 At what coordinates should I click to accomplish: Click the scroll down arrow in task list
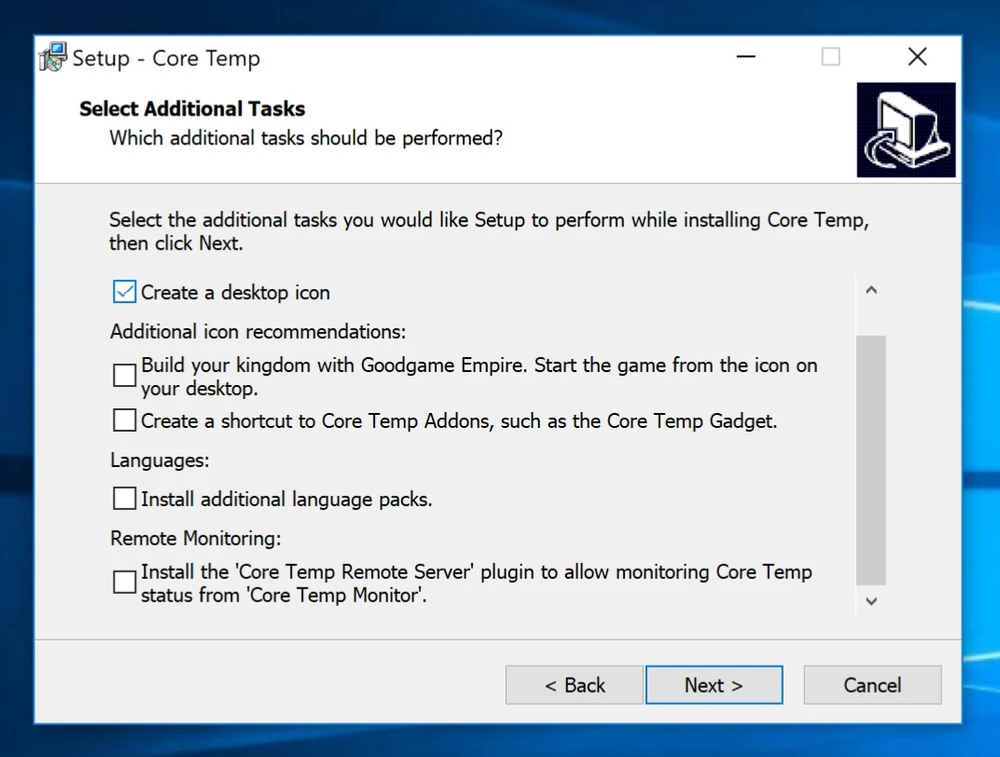[x=871, y=601]
